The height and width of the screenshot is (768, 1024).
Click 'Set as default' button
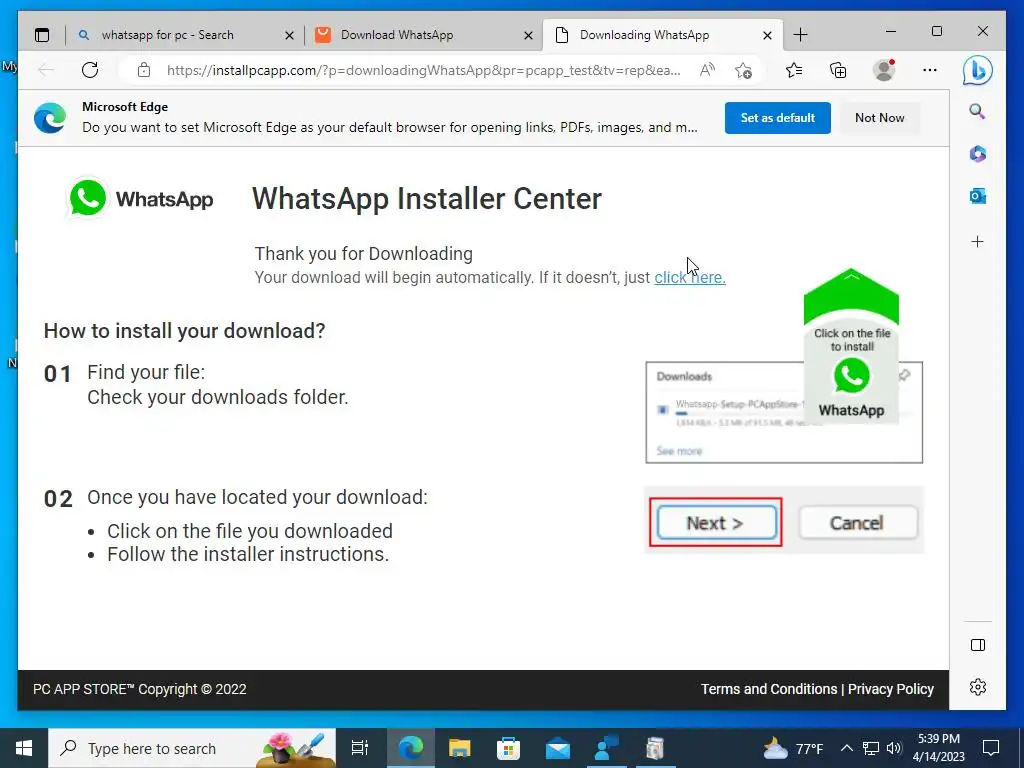click(777, 118)
